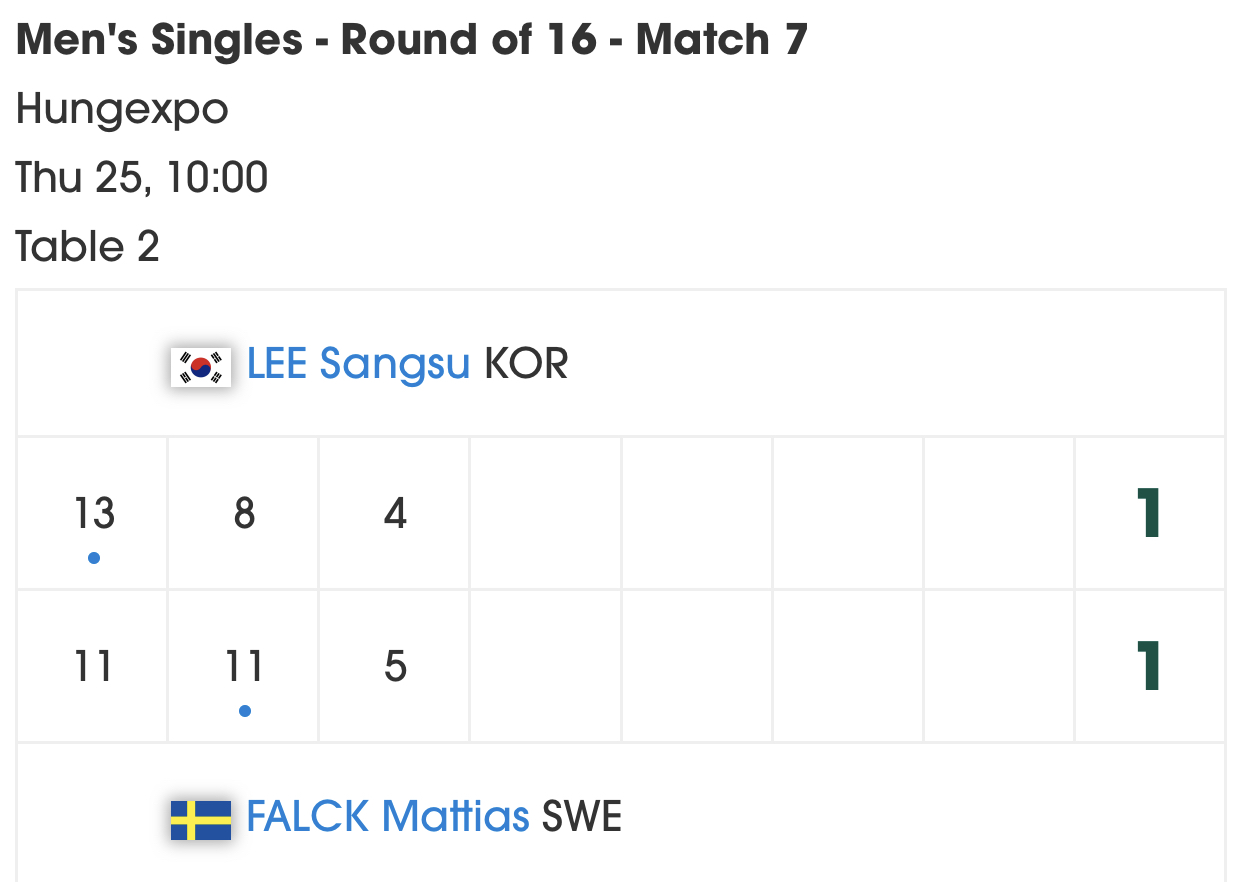This screenshot has width=1242, height=882.
Task: Click the Sweden flag icon
Action: (x=201, y=820)
